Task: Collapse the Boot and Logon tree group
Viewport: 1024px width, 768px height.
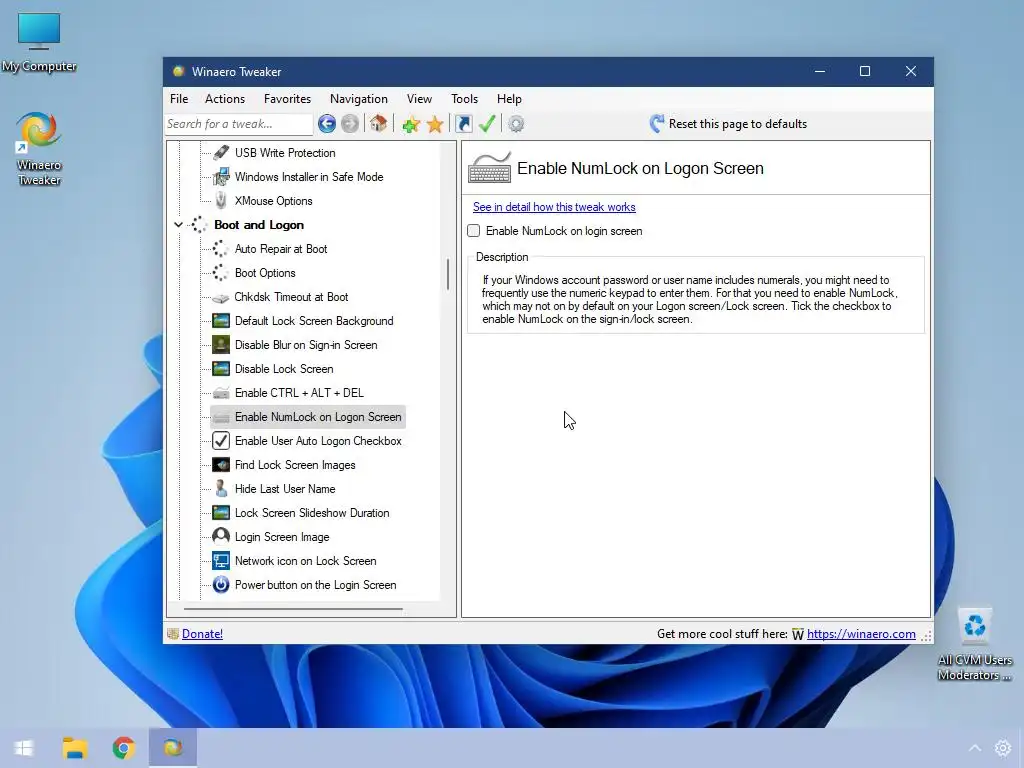Action: [178, 225]
